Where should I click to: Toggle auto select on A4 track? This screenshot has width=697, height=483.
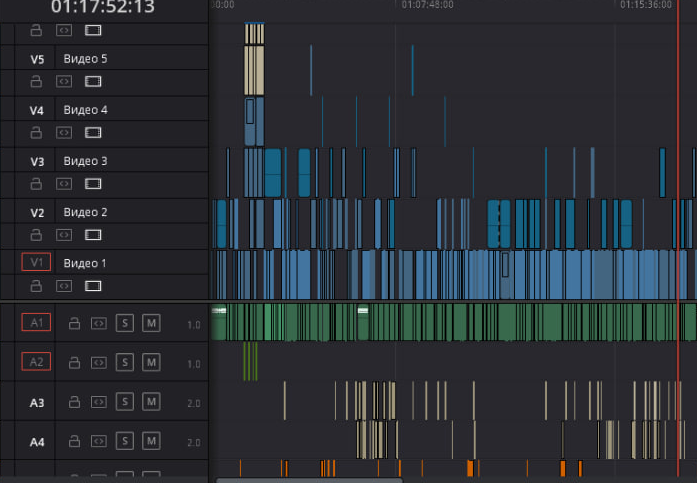click(99, 441)
